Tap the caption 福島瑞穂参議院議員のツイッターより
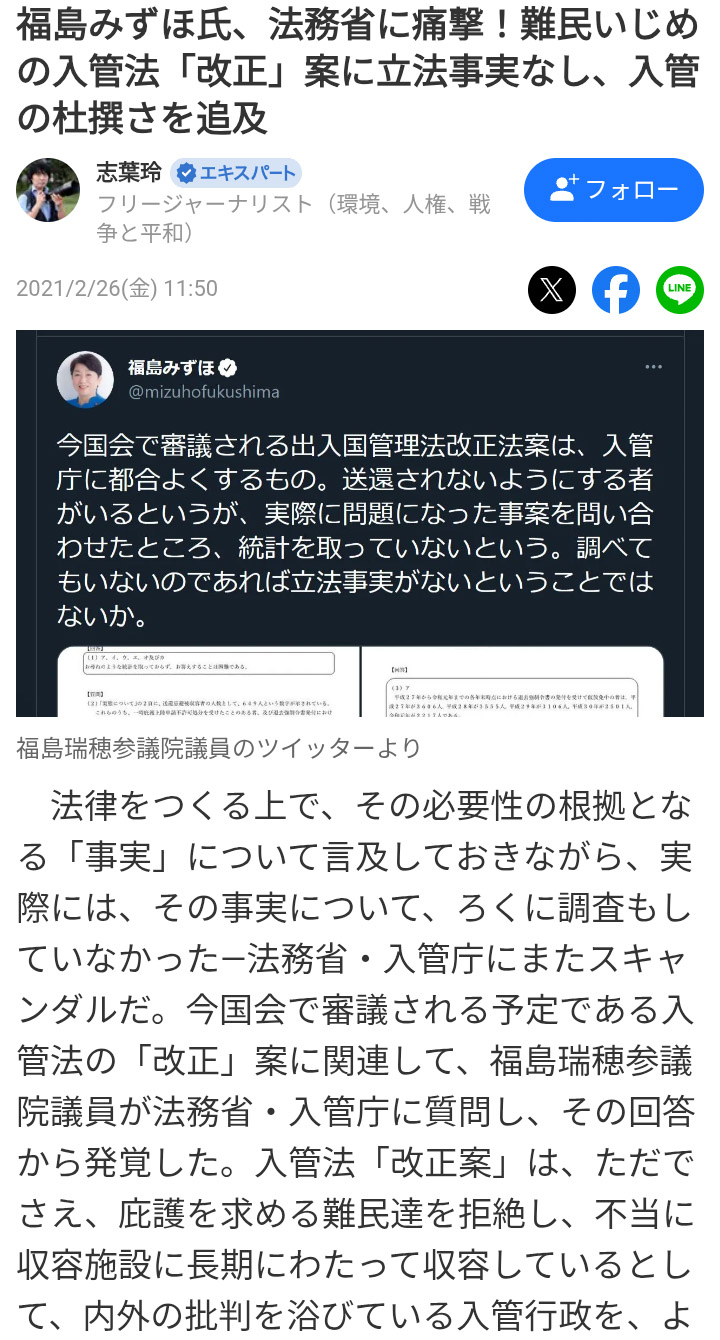Viewport: 720px width, 1340px height. pyautogui.click(x=219, y=748)
